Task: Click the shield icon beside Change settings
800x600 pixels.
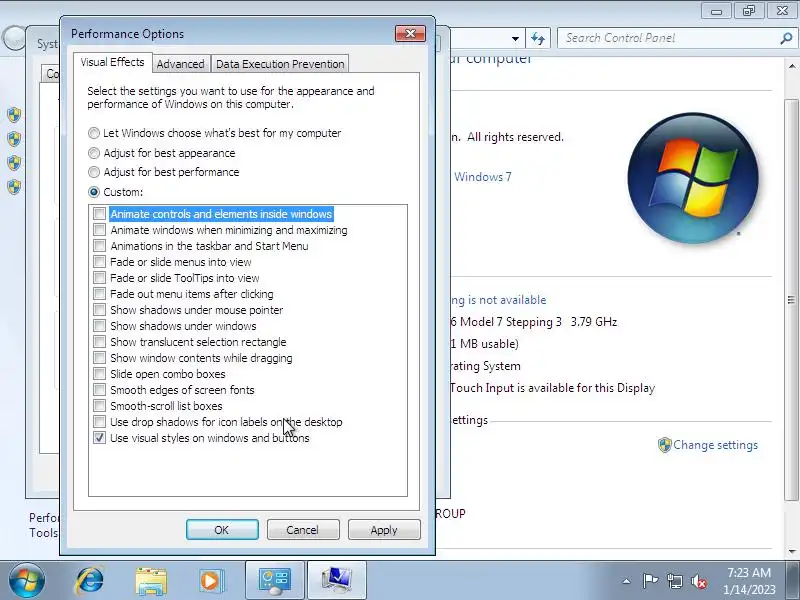Action: pyautogui.click(x=664, y=445)
